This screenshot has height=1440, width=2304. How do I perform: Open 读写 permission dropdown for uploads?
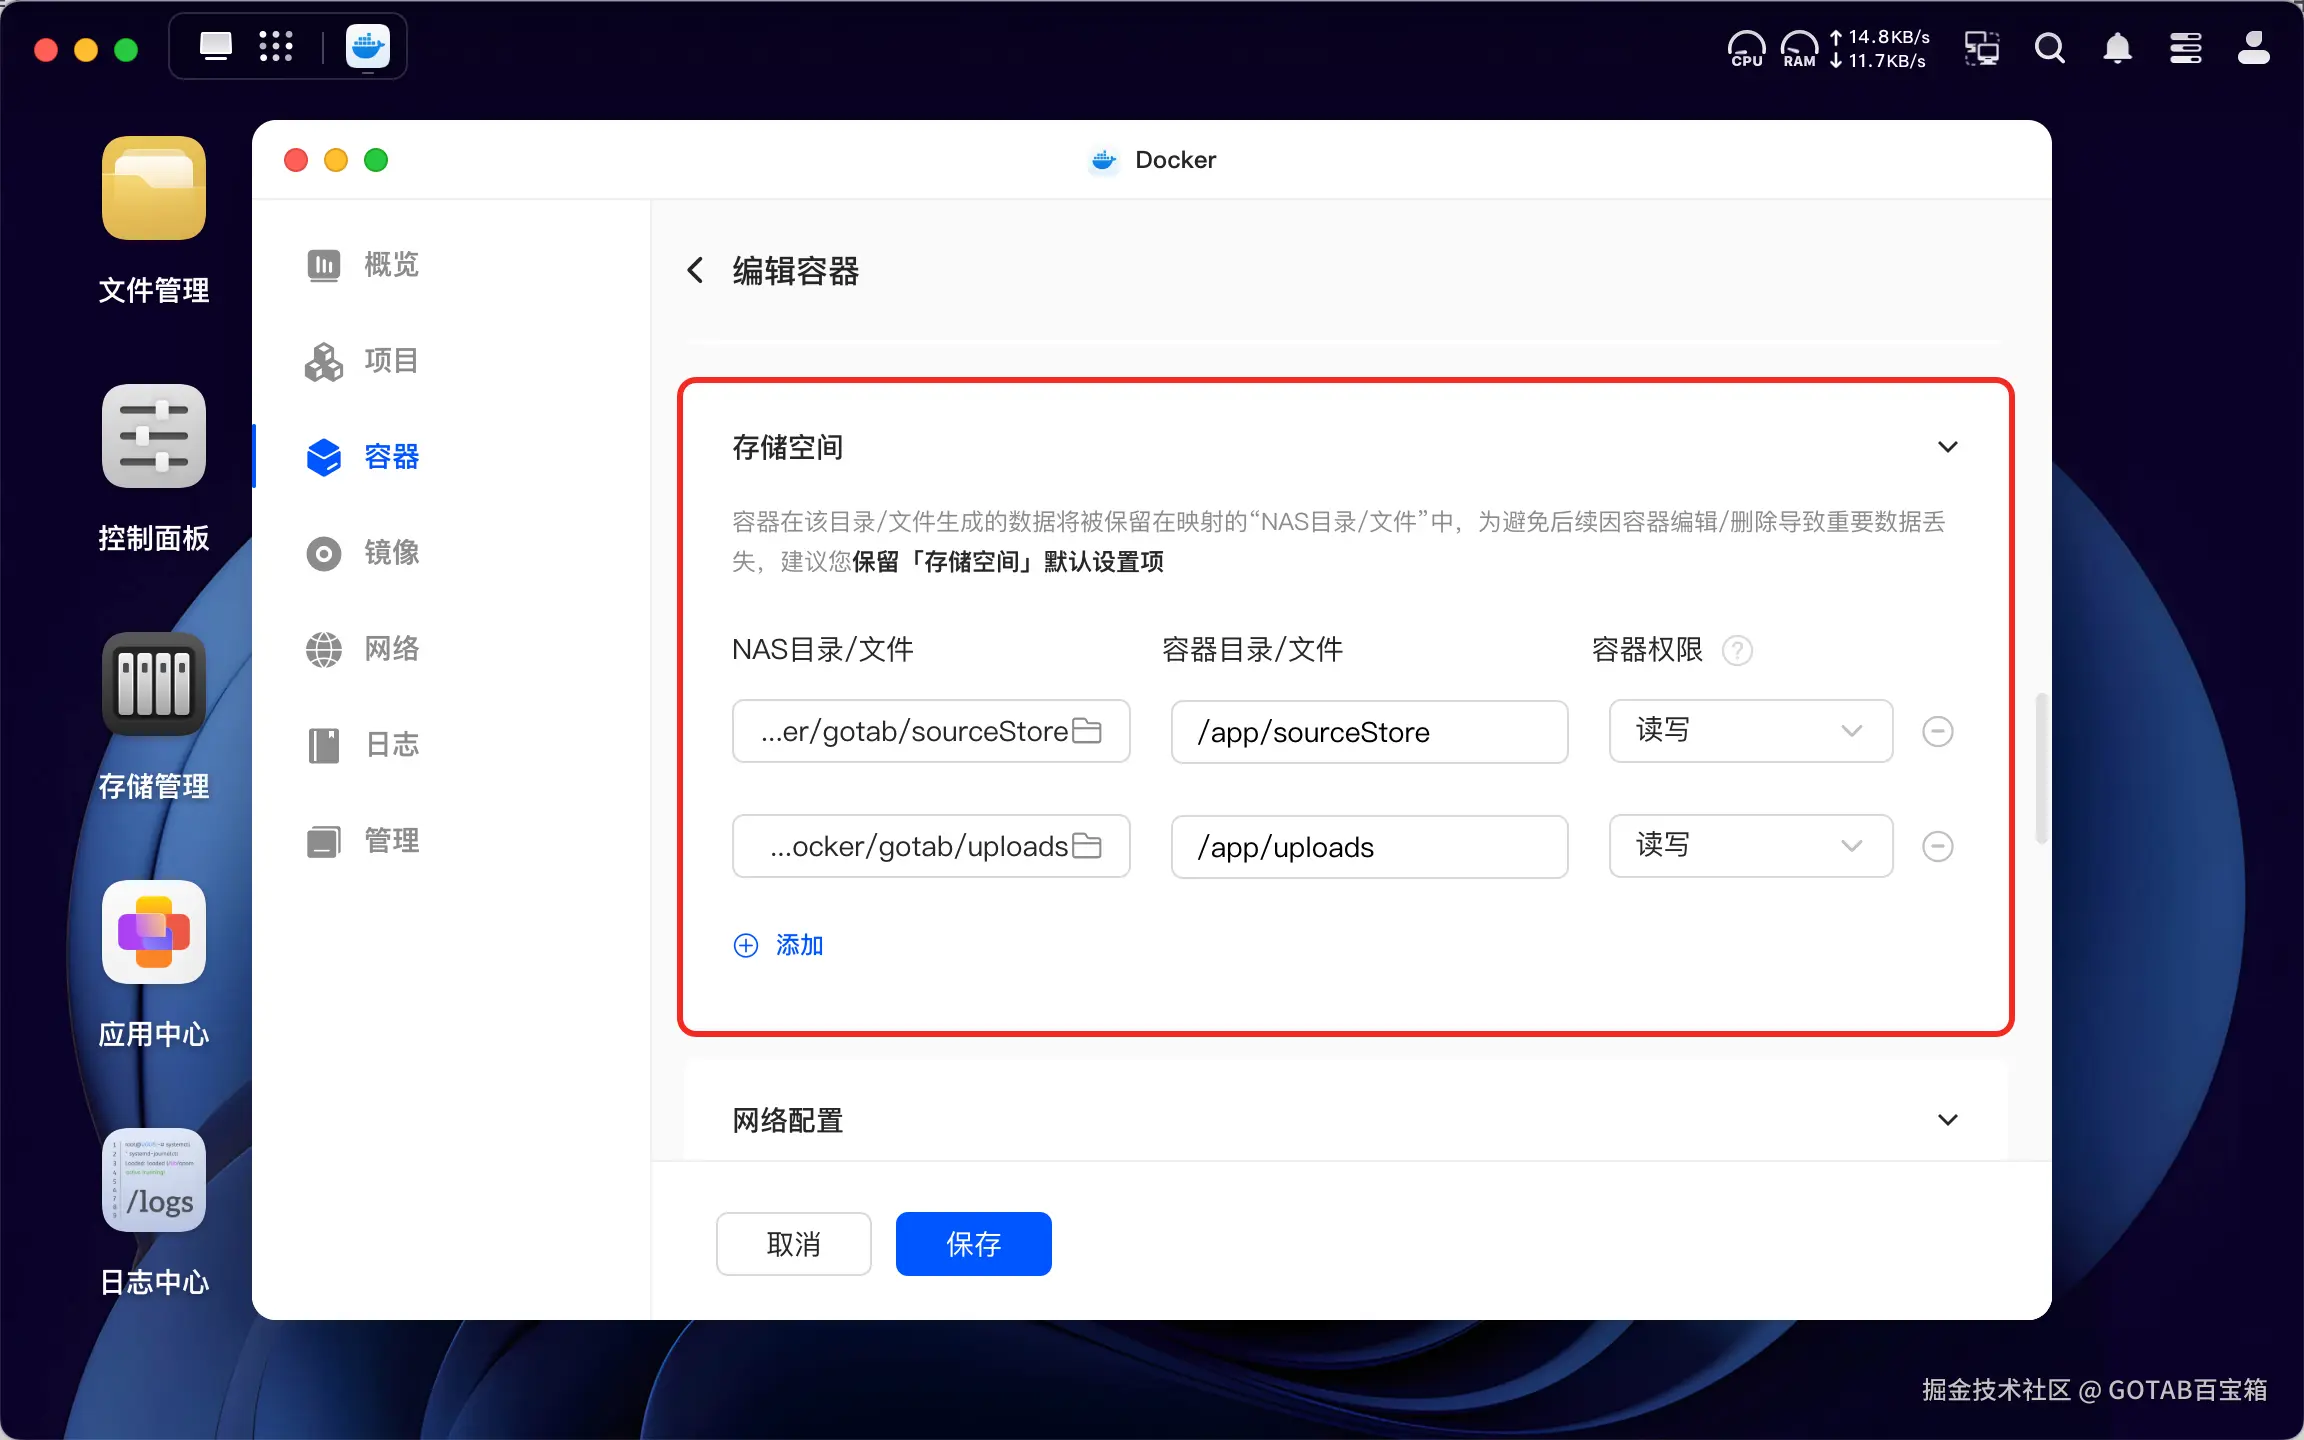coord(1750,846)
